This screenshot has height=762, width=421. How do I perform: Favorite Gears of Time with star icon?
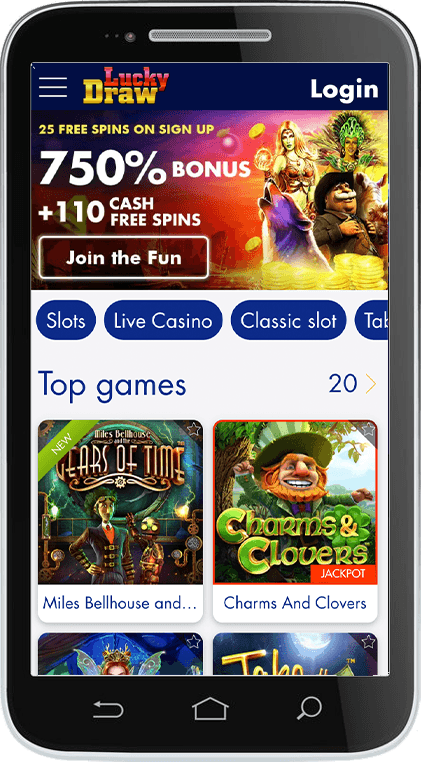pyautogui.click(x=193, y=429)
